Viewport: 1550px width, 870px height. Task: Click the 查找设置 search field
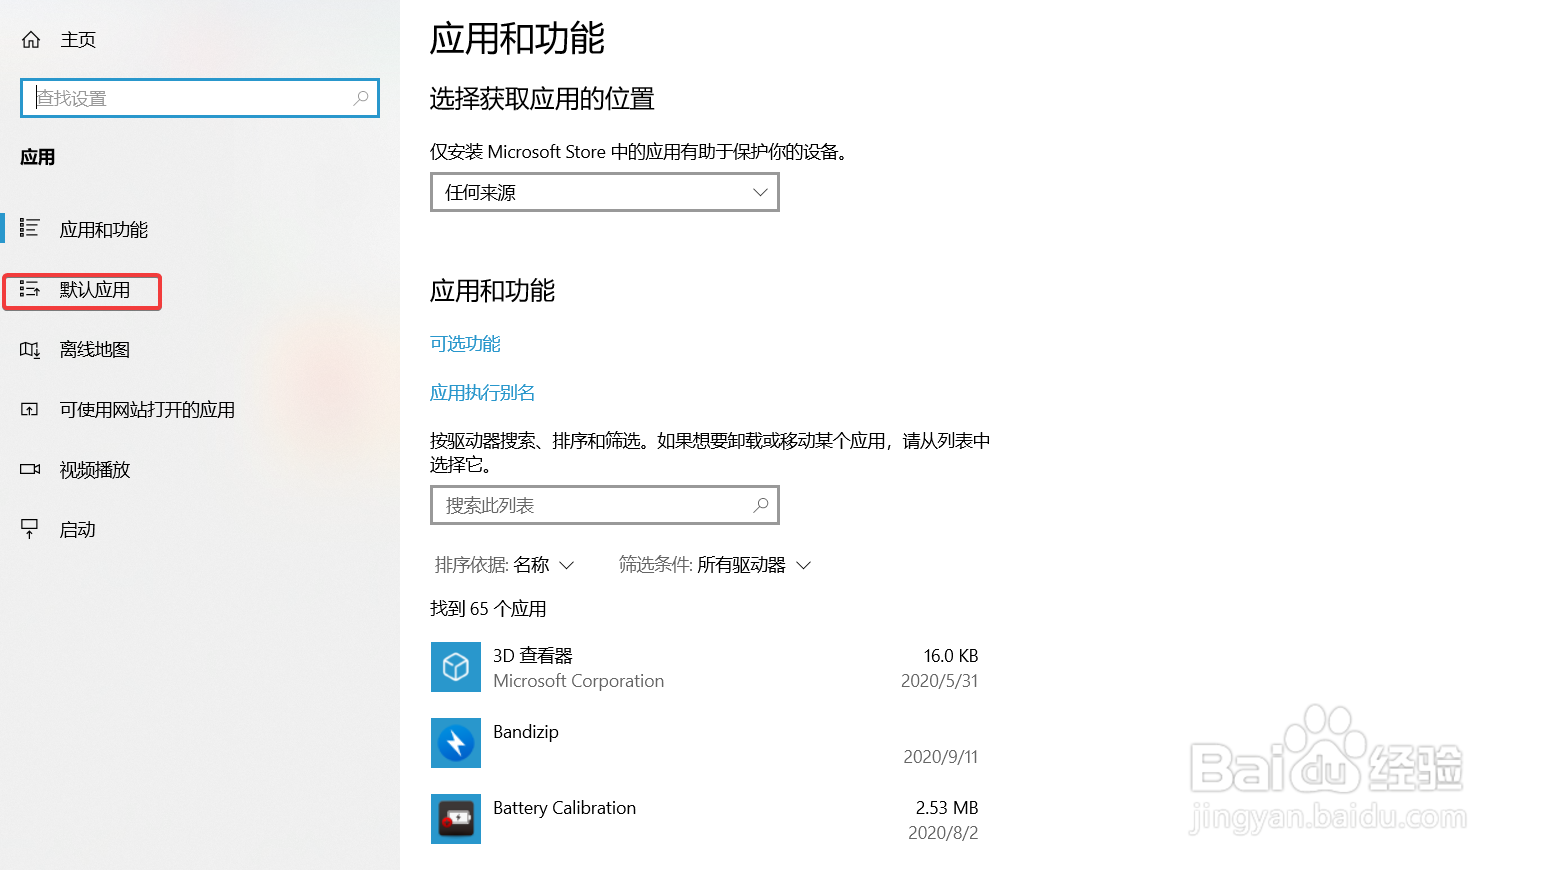coord(190,98)
